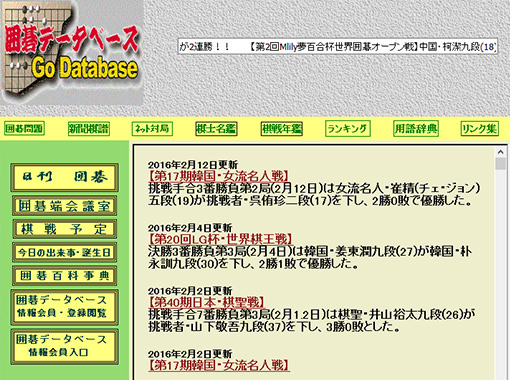
Task: Click the news frame scrollbar thumb
Action: (x=500, y=164)
